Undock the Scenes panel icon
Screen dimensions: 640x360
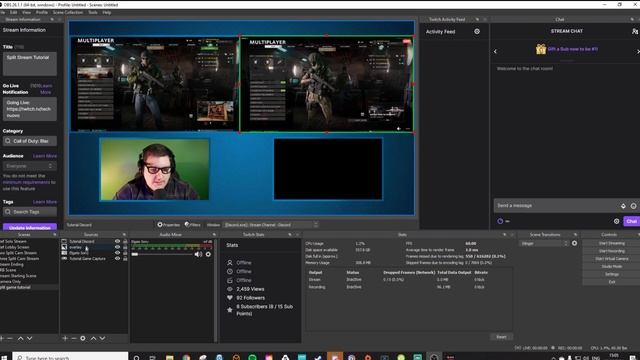click(x=55, y=235)
